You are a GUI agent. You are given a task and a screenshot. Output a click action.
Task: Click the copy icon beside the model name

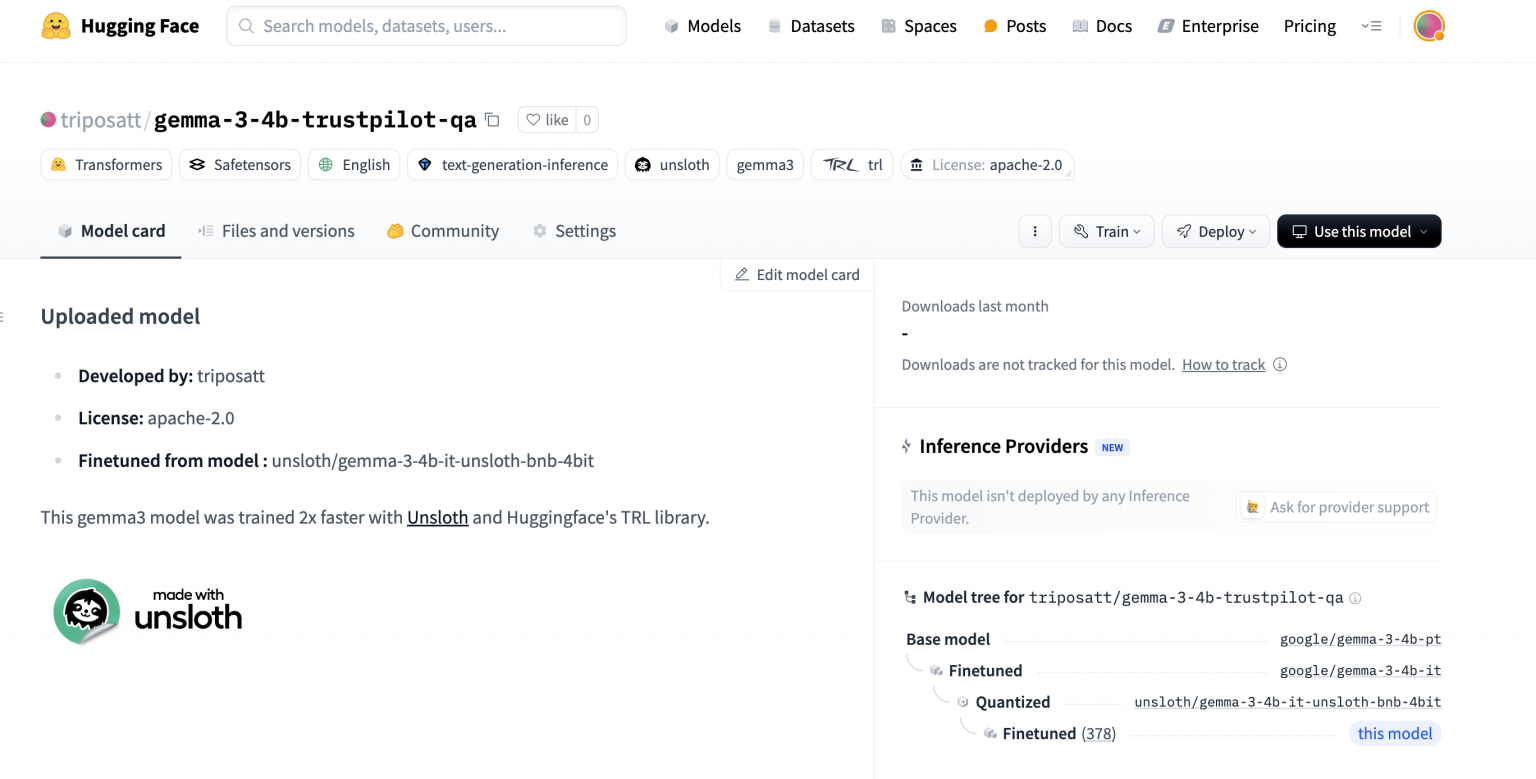(x=492, y=119)
